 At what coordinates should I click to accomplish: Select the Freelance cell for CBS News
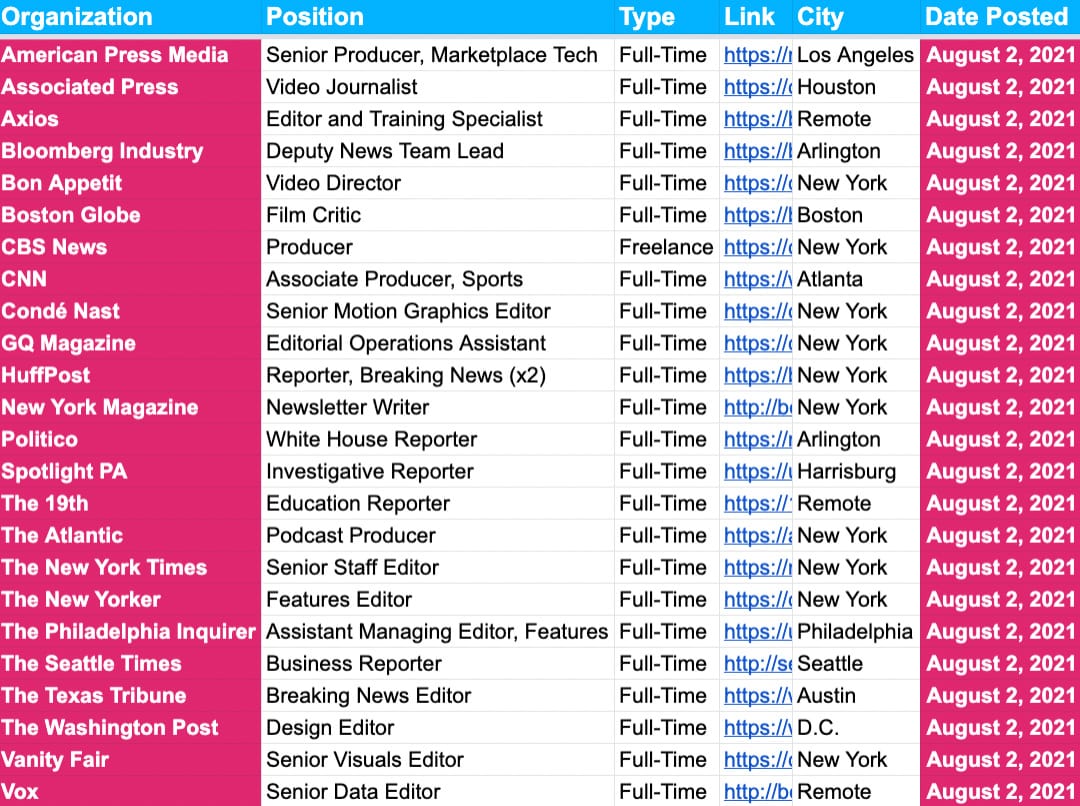pos(665,247)
